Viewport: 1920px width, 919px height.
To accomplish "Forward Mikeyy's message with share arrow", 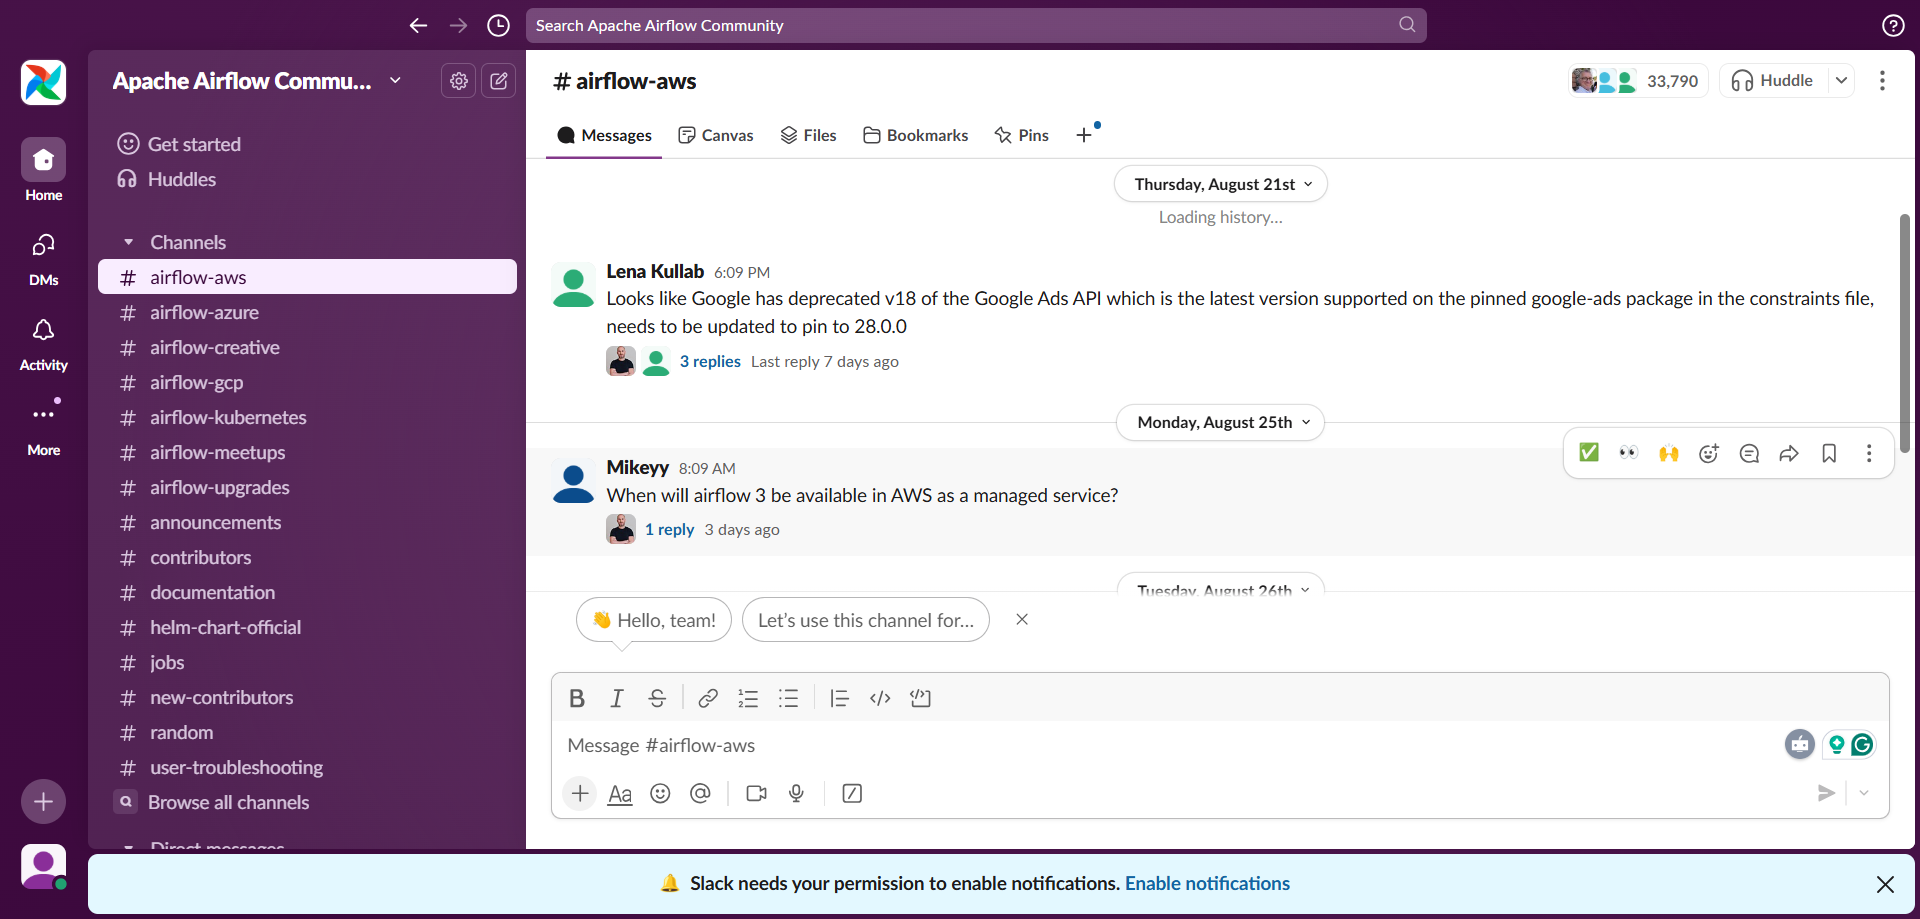I will click(x=1789, y=453).
